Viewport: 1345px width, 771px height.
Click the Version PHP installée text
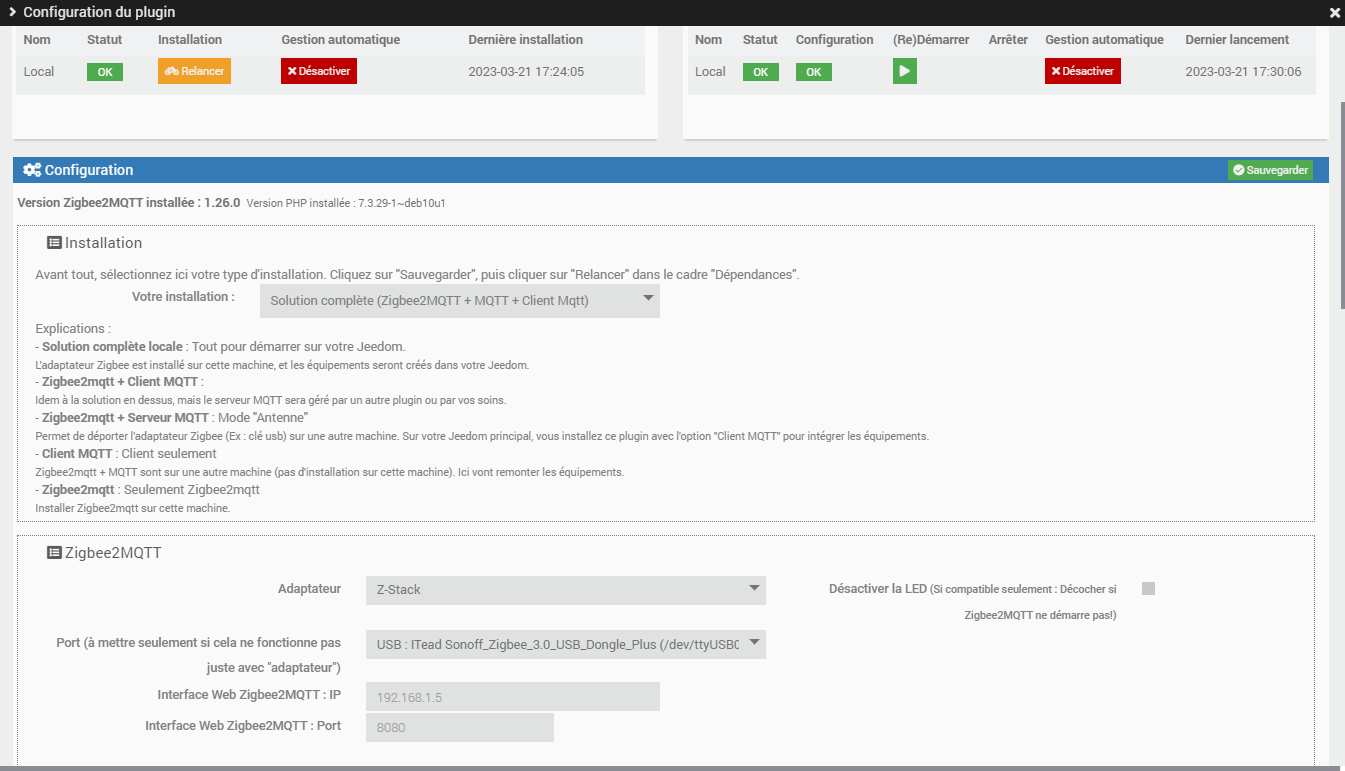346,203
